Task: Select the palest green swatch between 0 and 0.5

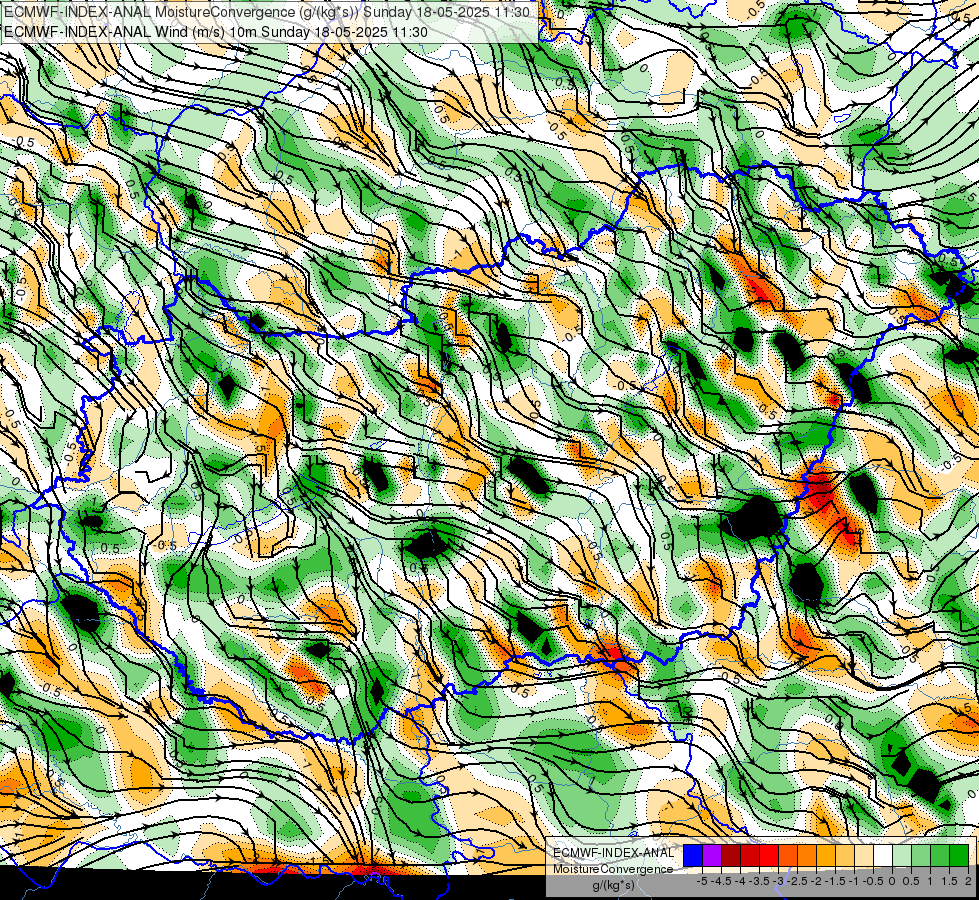Action: coord(902,856)
